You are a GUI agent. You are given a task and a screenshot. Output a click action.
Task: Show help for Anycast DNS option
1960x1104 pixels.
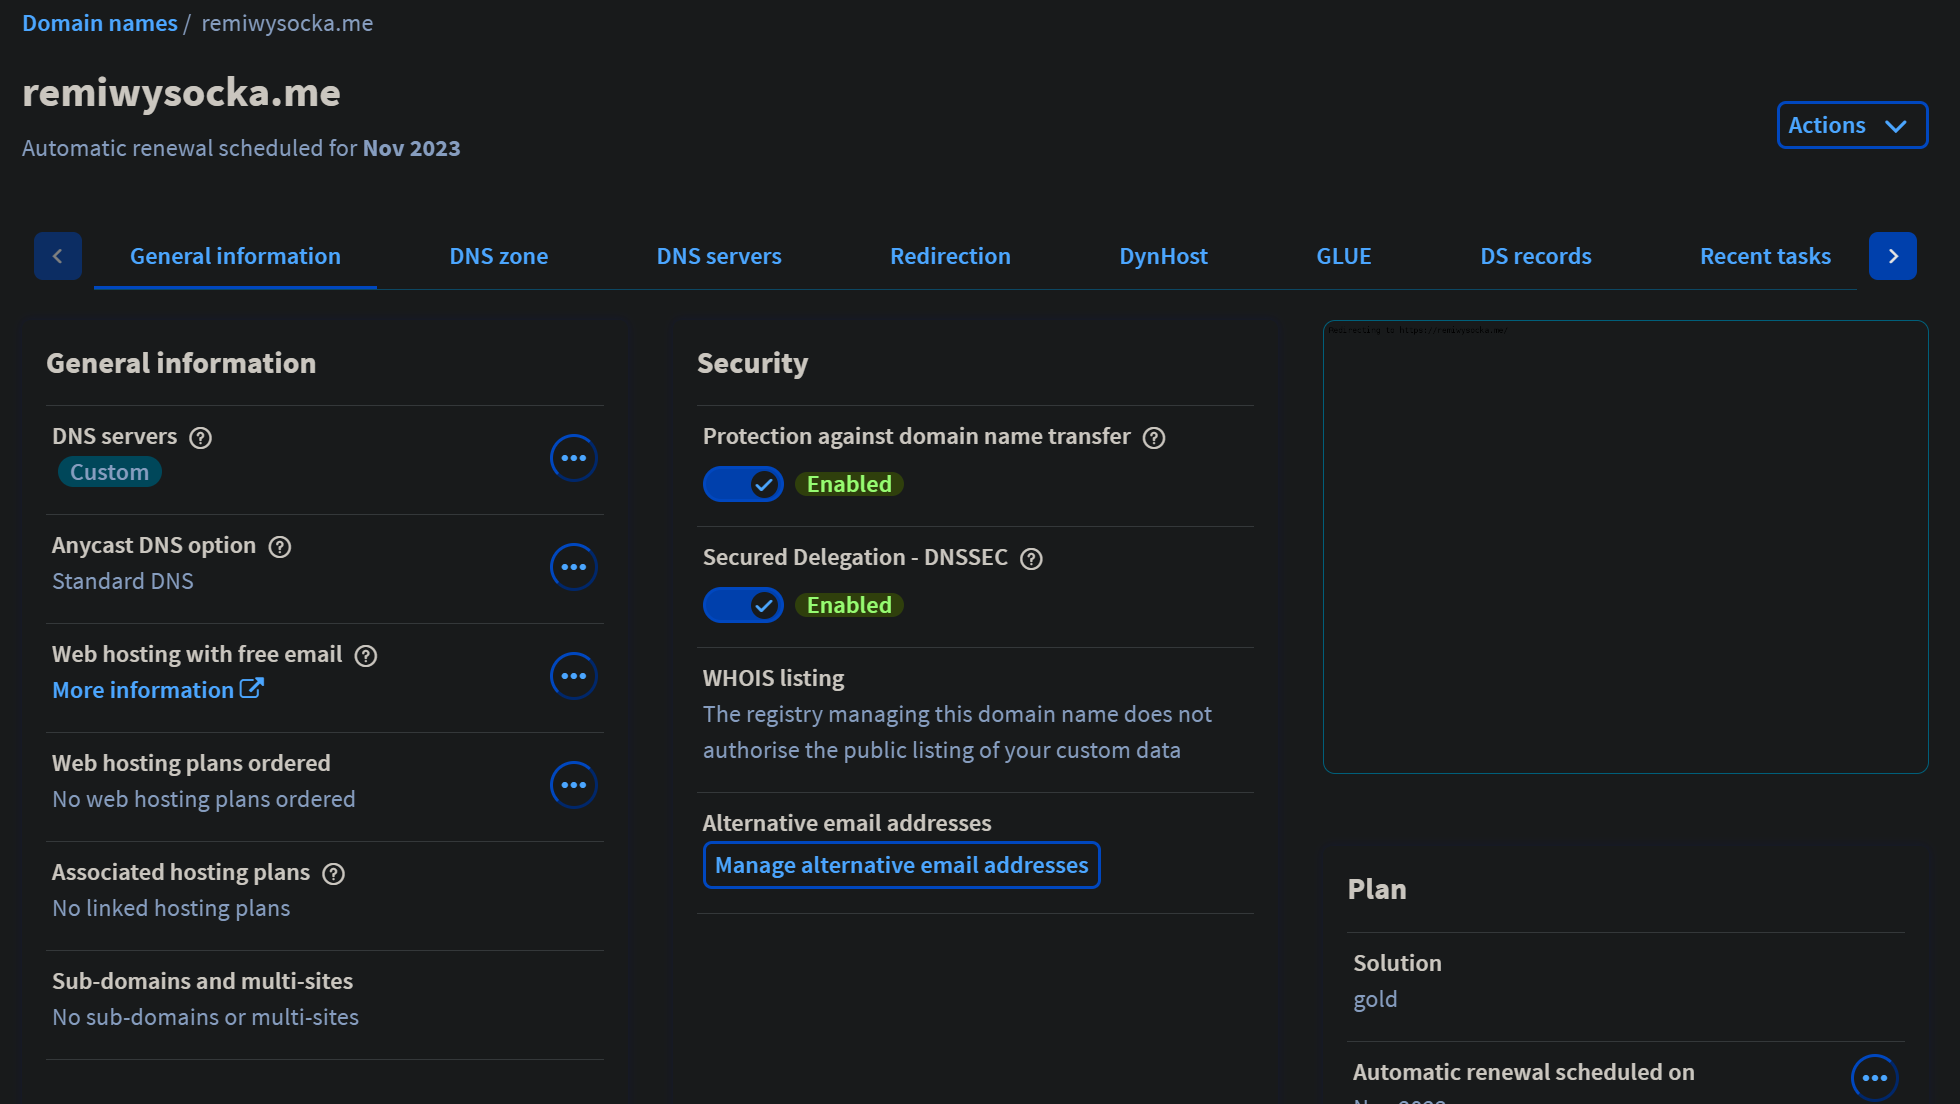click(280, 547)
